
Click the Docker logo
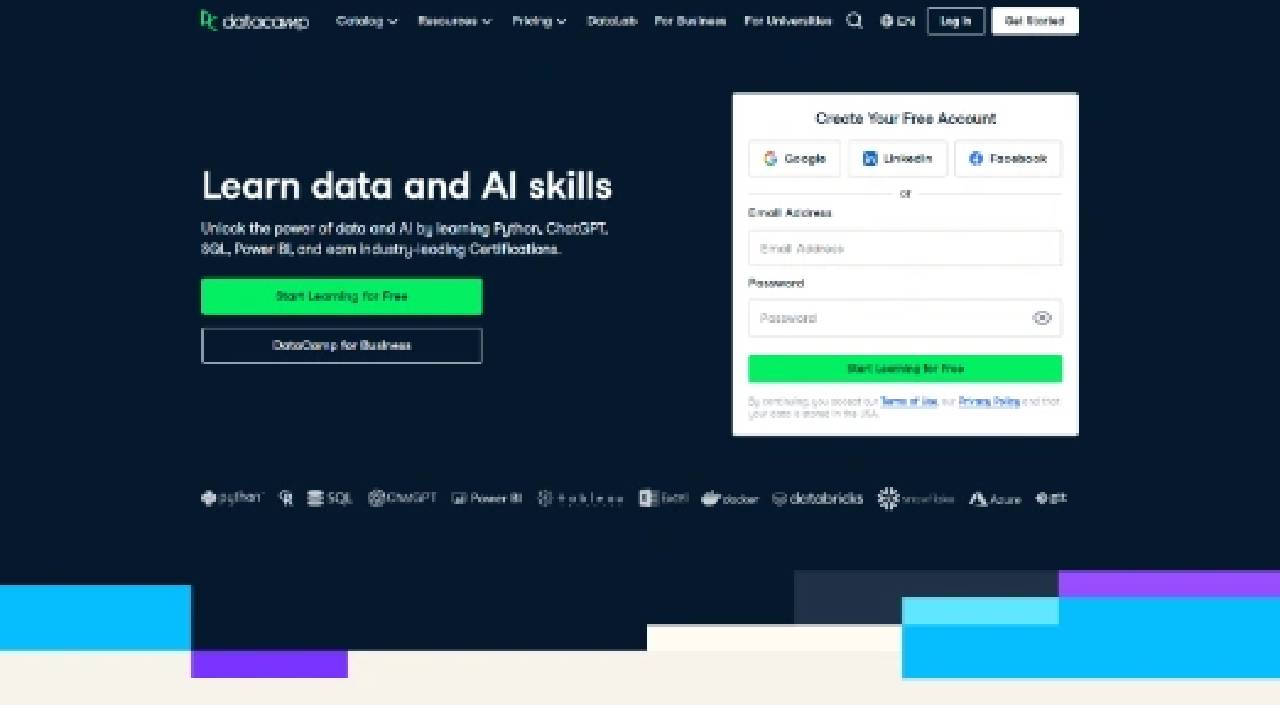[730, 498]
